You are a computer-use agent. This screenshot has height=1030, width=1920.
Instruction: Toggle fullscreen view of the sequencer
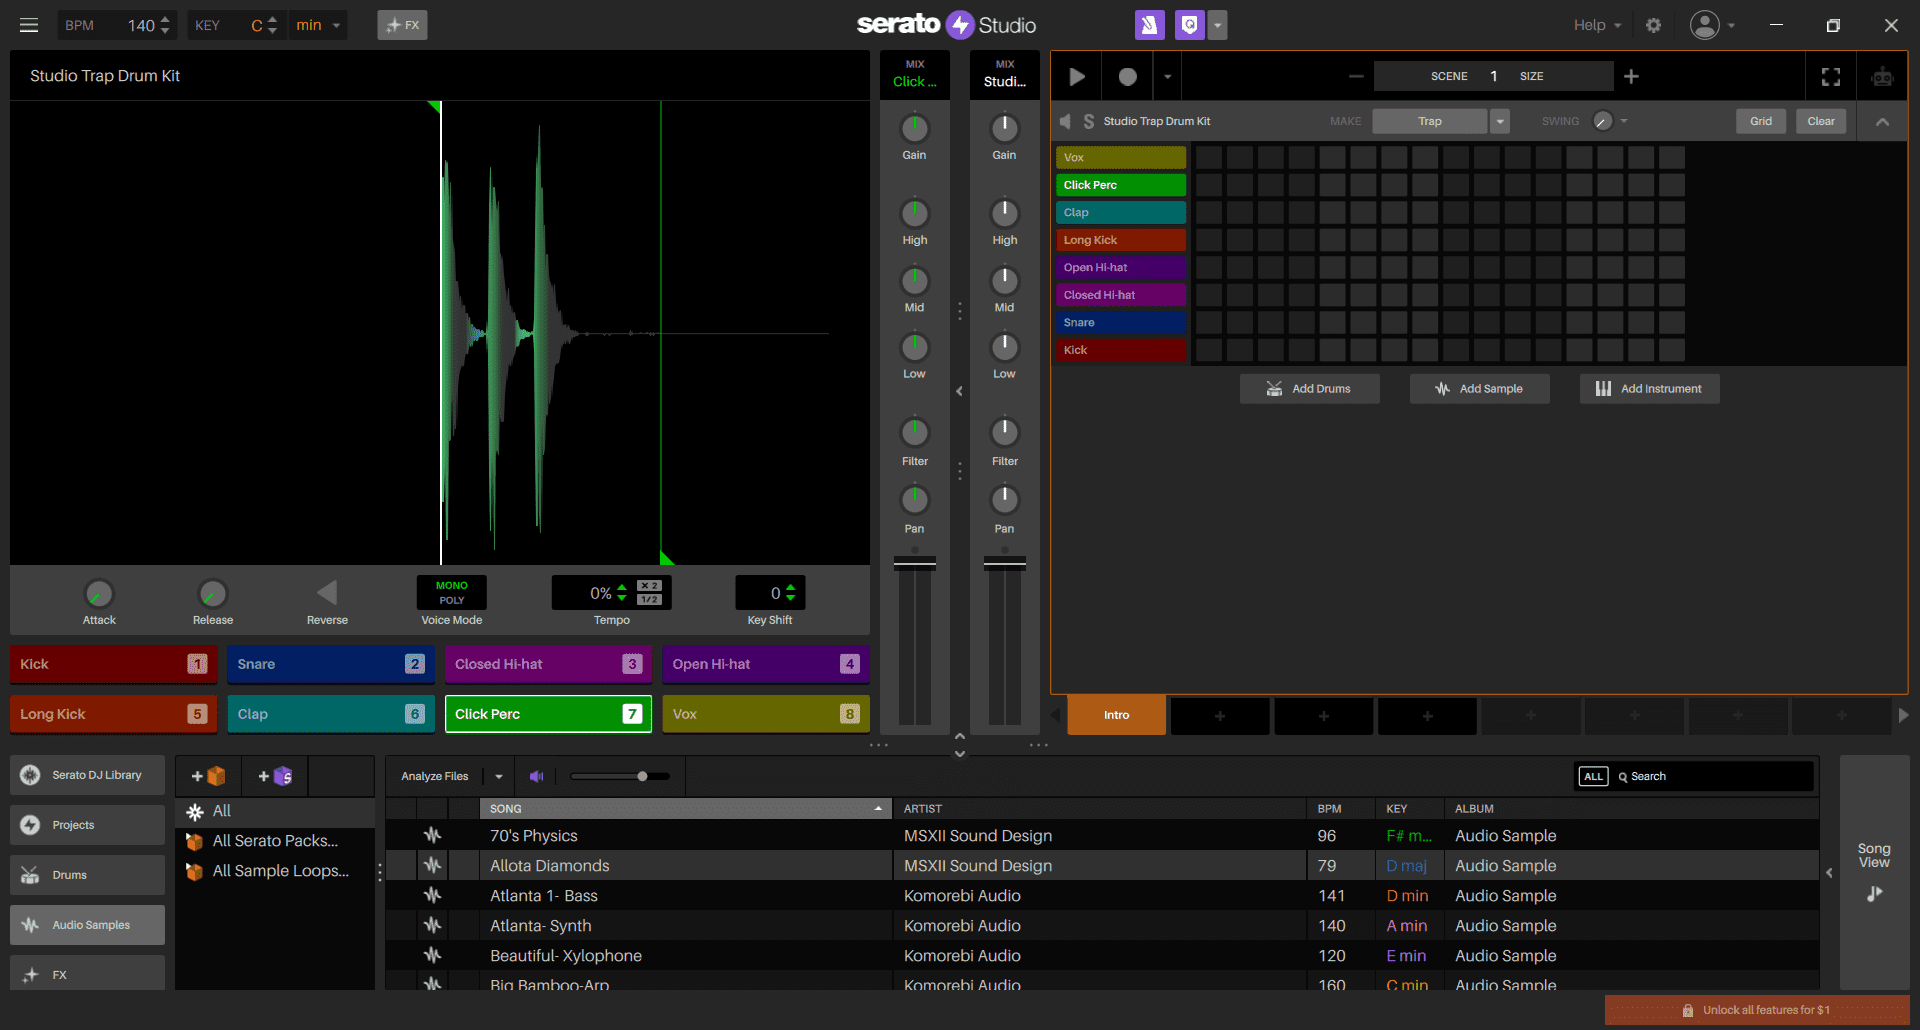pyautogui.click(x=1830, y=77)
